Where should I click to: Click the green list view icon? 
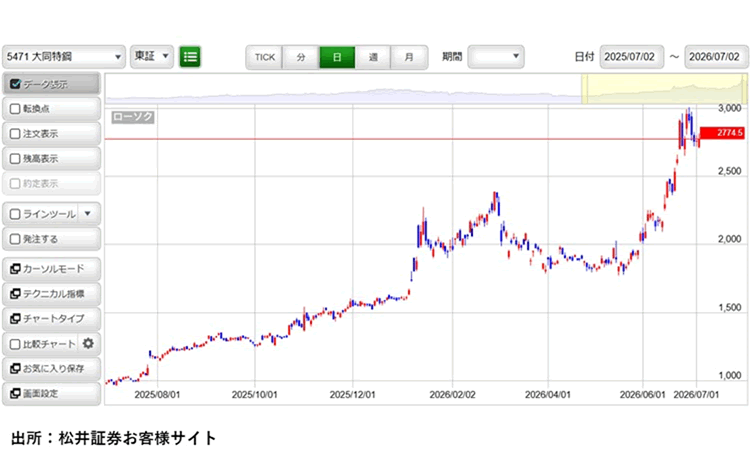point(190,57)
